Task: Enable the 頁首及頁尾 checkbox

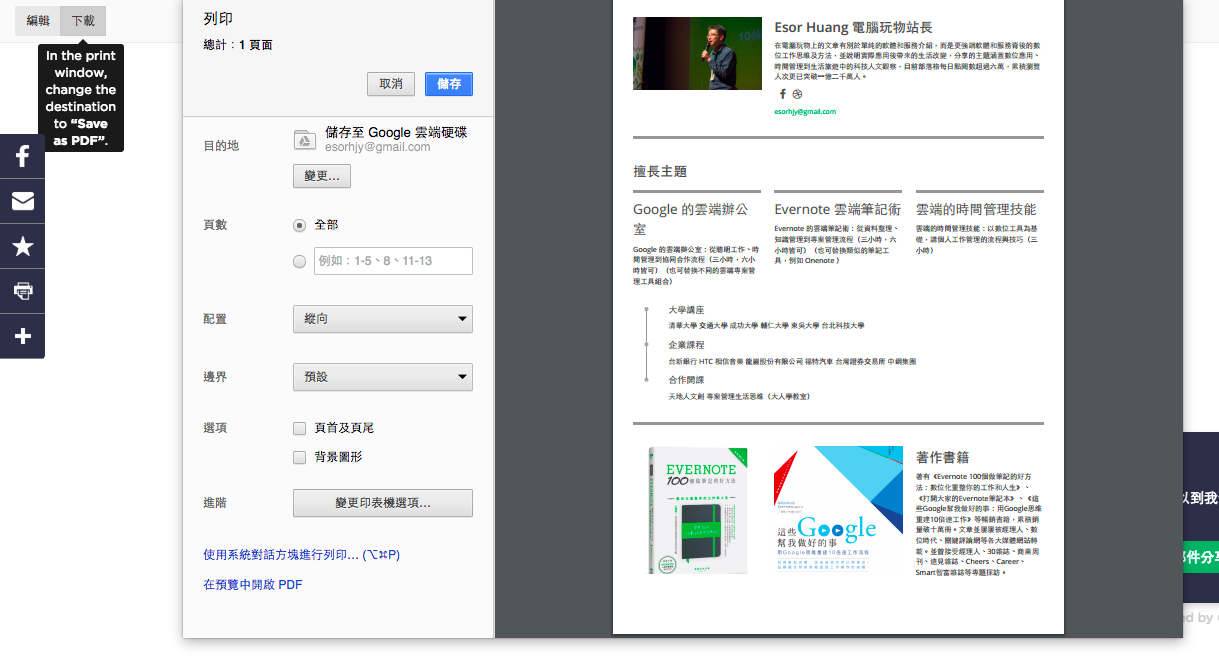Action: (x=299, y=428)
